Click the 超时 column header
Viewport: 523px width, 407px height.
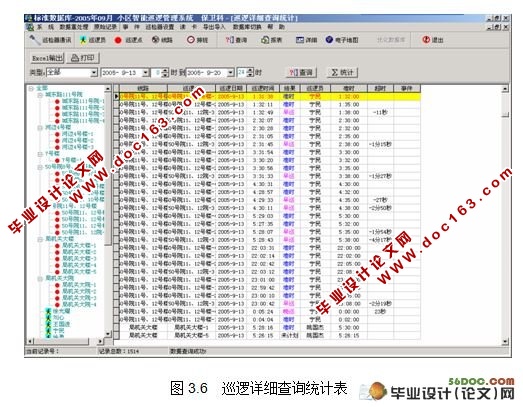[x=380, y=88]
